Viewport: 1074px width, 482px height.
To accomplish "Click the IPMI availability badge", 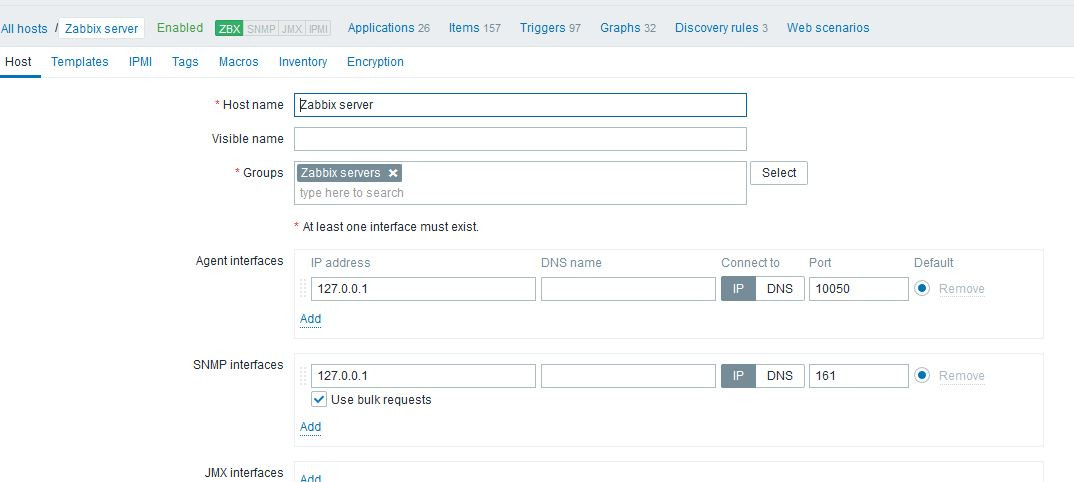I will (318, 28).
